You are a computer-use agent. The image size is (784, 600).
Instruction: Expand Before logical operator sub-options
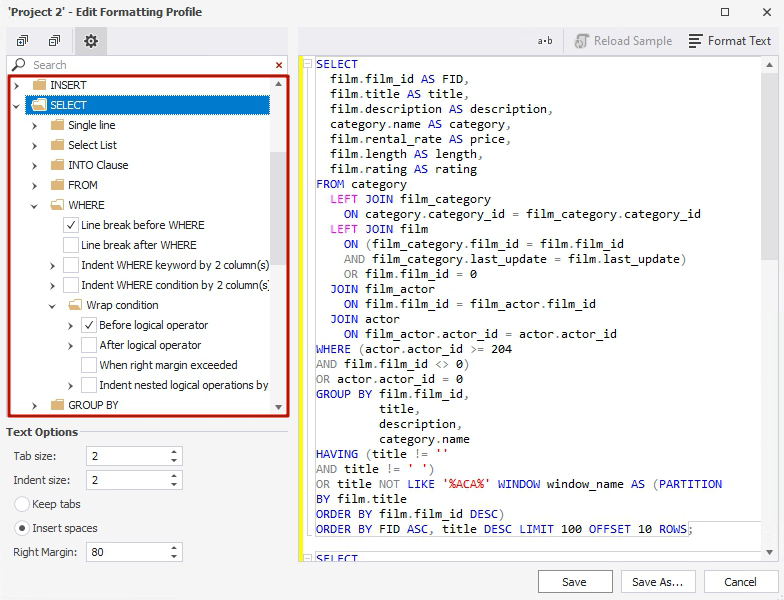[x=70, y=326]
